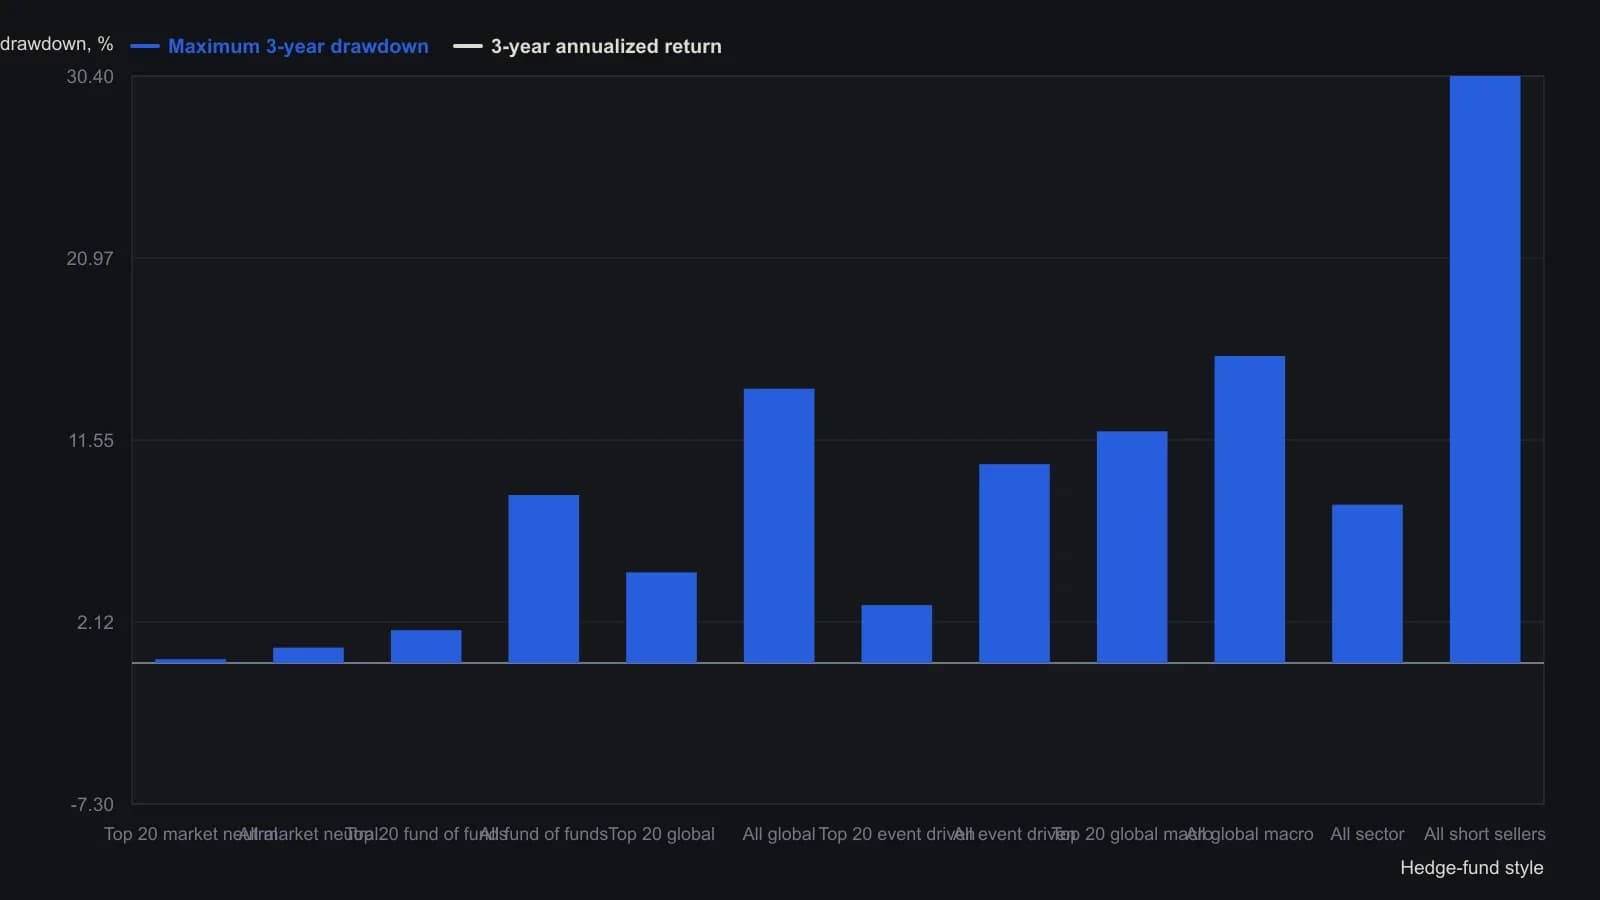Select the All sector bar
1600x900 pixels.
[1367, 584]
